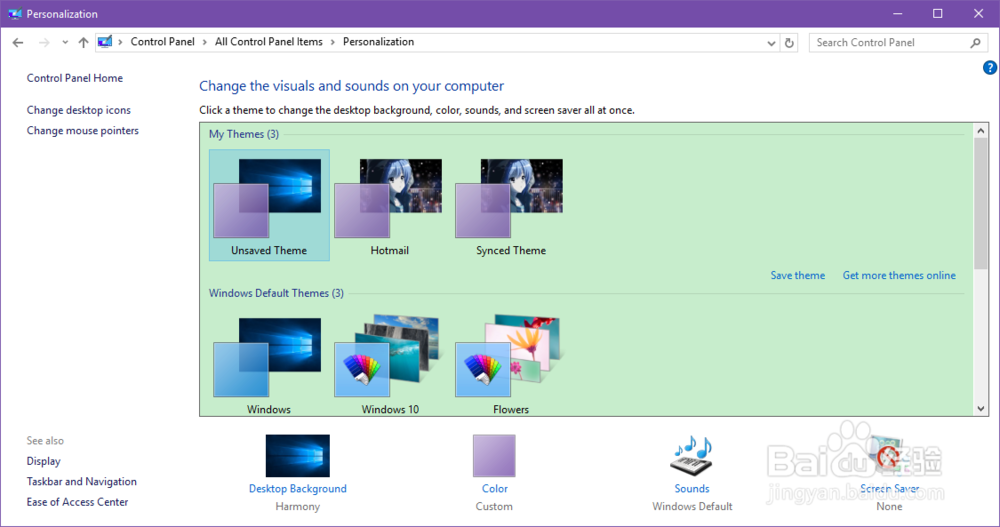The height and width of the screenshot is (527, 1000).
Task: Click the Windows Default Themes (3) header
Action: (x=276, y=293)
